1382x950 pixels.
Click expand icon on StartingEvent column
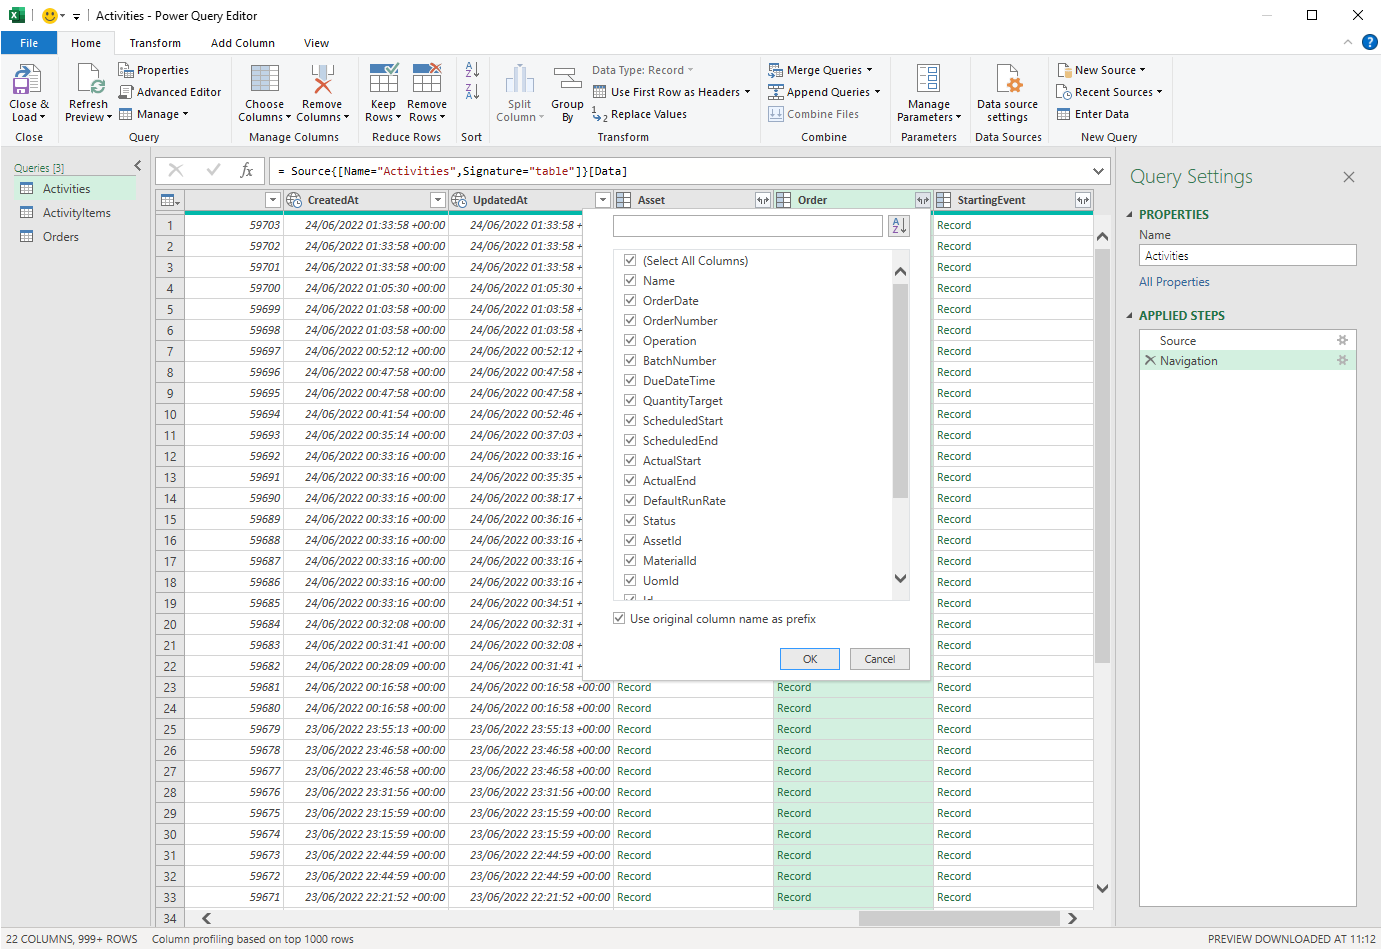[1082, 200]
